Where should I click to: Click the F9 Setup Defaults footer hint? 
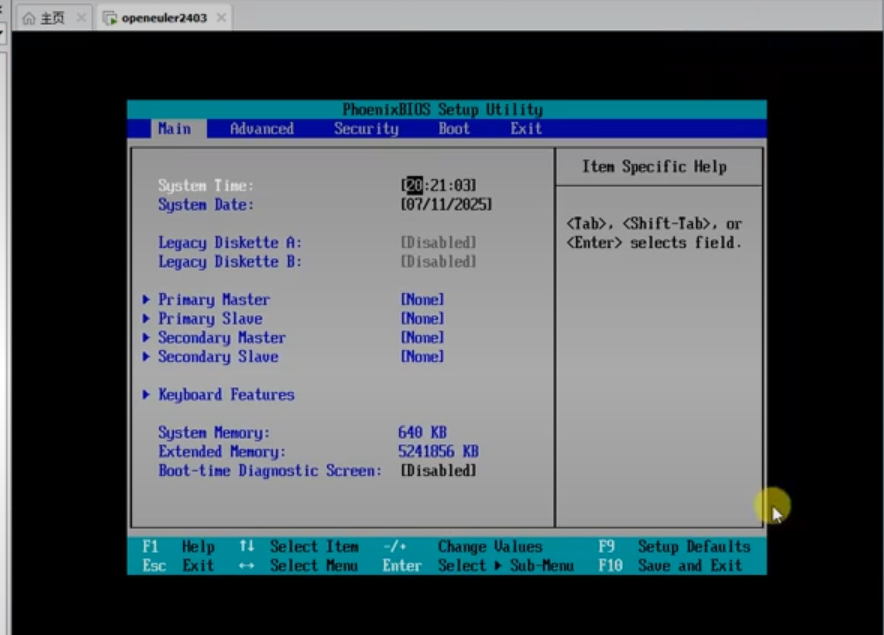(x=674, y=546)
